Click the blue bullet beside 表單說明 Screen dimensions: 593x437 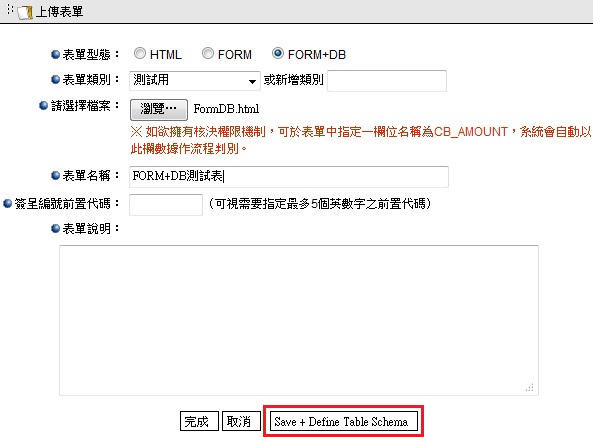click(x=56, y=229)
